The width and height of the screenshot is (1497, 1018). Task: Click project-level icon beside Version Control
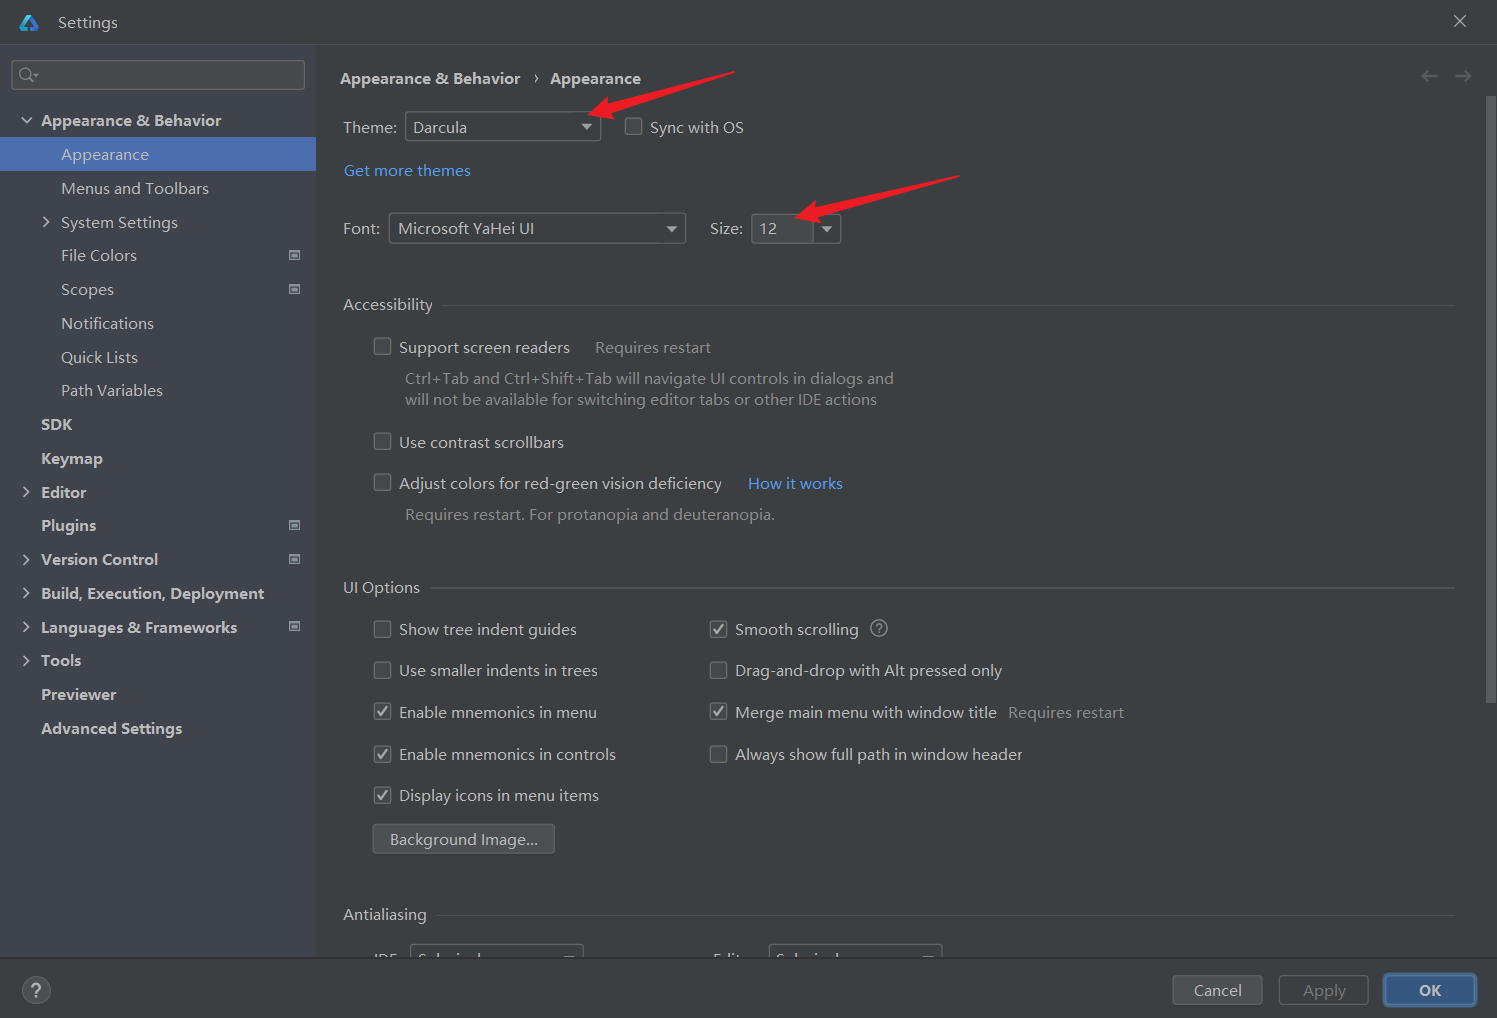295,559
